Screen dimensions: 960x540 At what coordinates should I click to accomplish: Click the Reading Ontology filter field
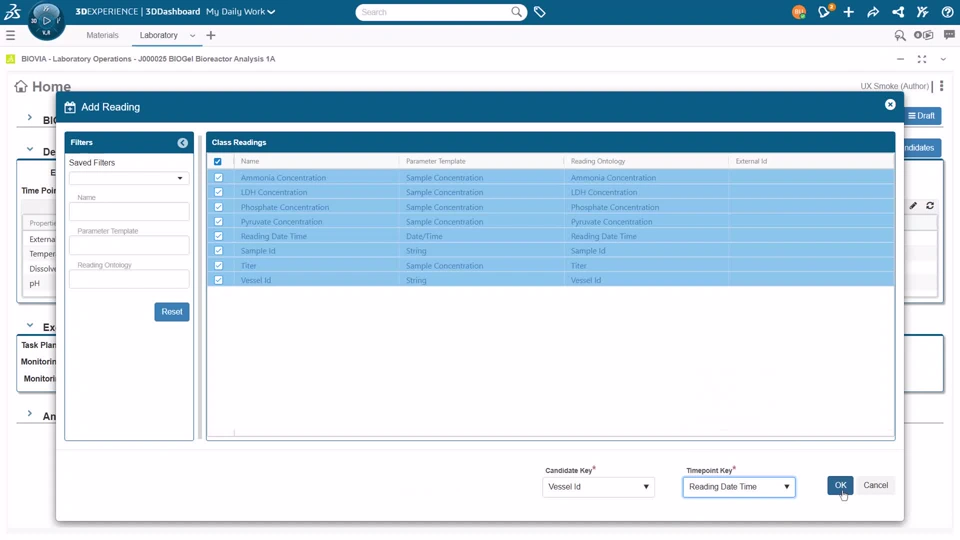(x=129, y=280)
